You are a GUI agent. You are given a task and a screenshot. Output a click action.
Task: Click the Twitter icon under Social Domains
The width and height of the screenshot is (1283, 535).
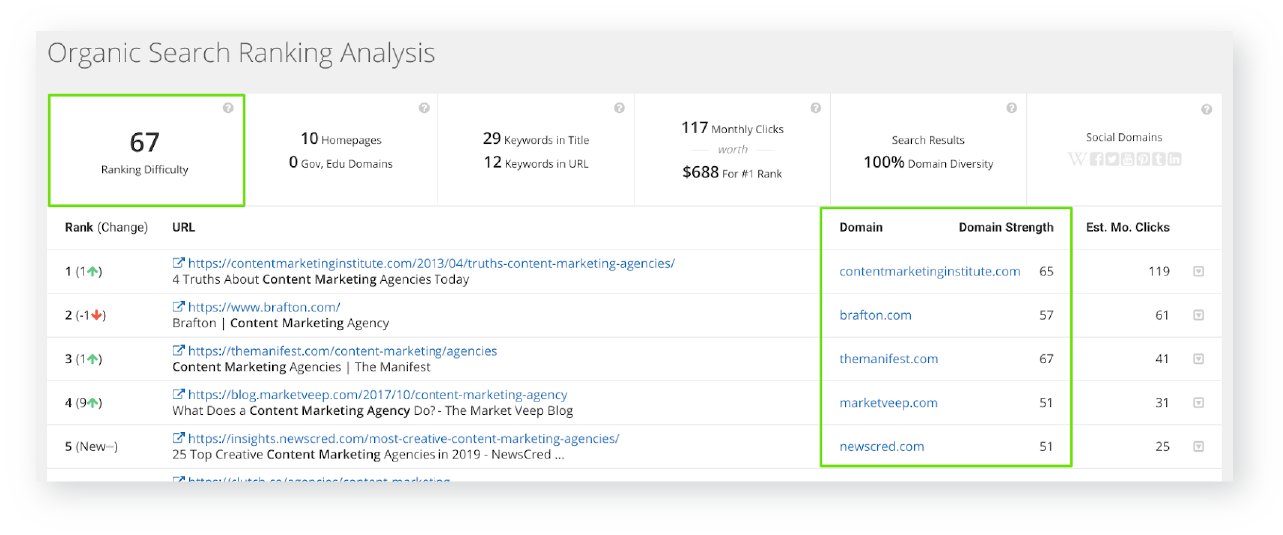[x=1112, y=159]
